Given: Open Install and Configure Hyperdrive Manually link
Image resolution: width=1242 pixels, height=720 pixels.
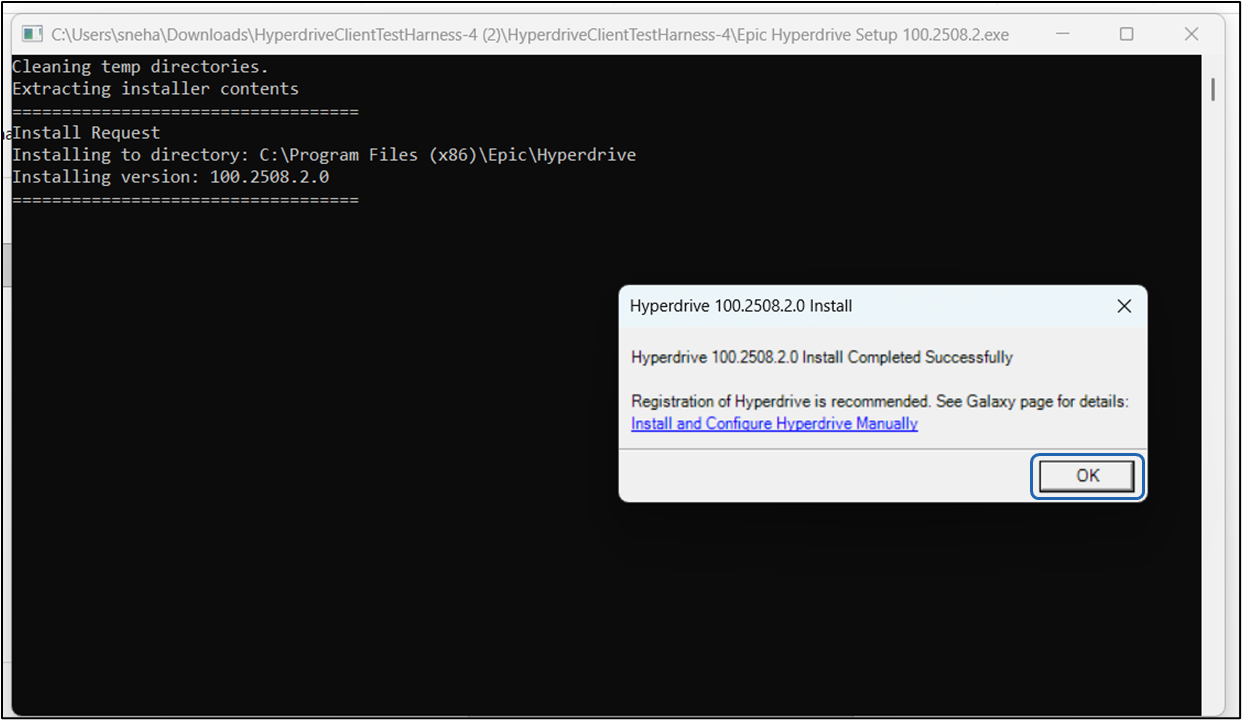Looking at the screenshot, I should point(774,423).
